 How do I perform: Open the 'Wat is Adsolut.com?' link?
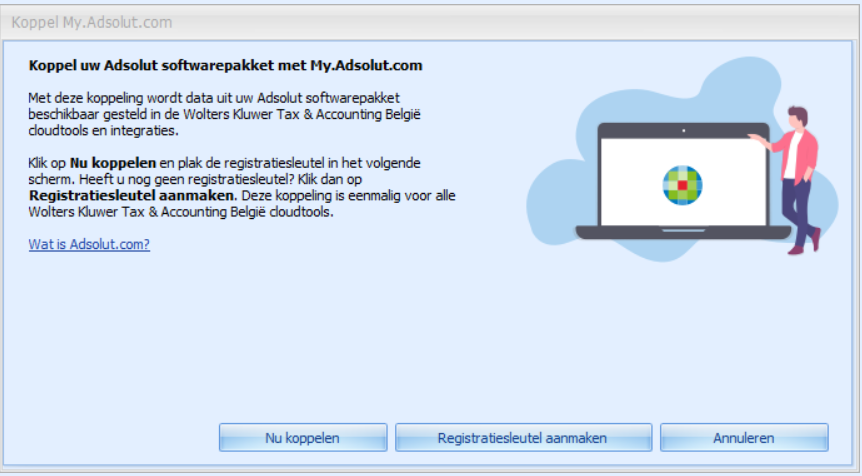pyautogui.click(x=89, y=243)
